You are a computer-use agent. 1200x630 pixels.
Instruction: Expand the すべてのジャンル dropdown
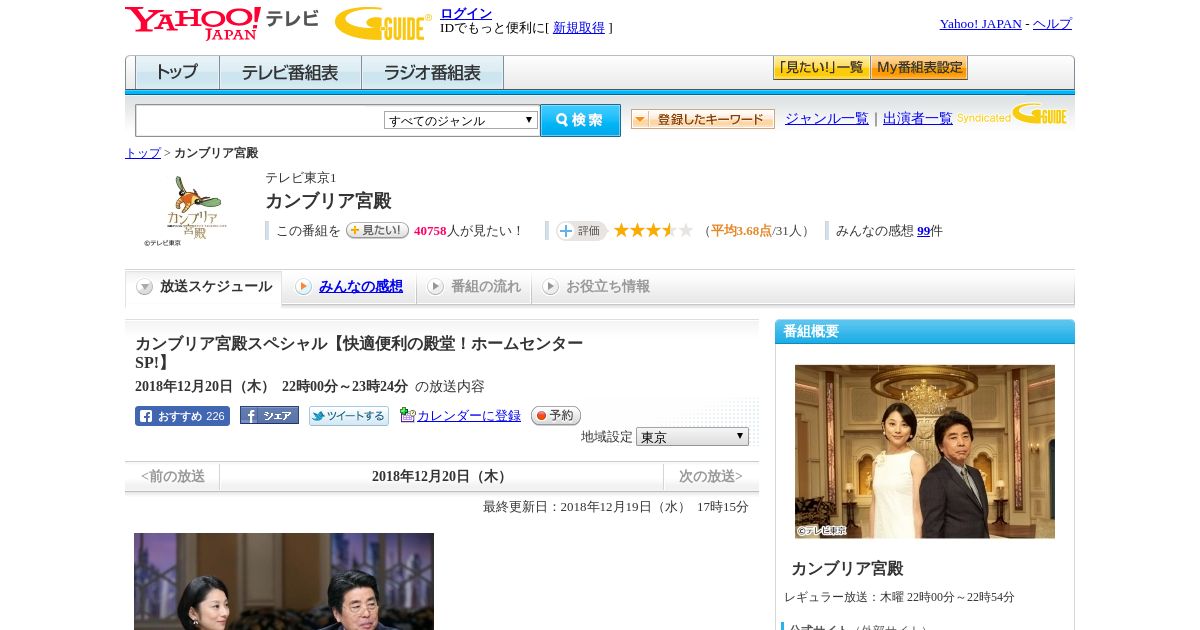click(461, 120)
